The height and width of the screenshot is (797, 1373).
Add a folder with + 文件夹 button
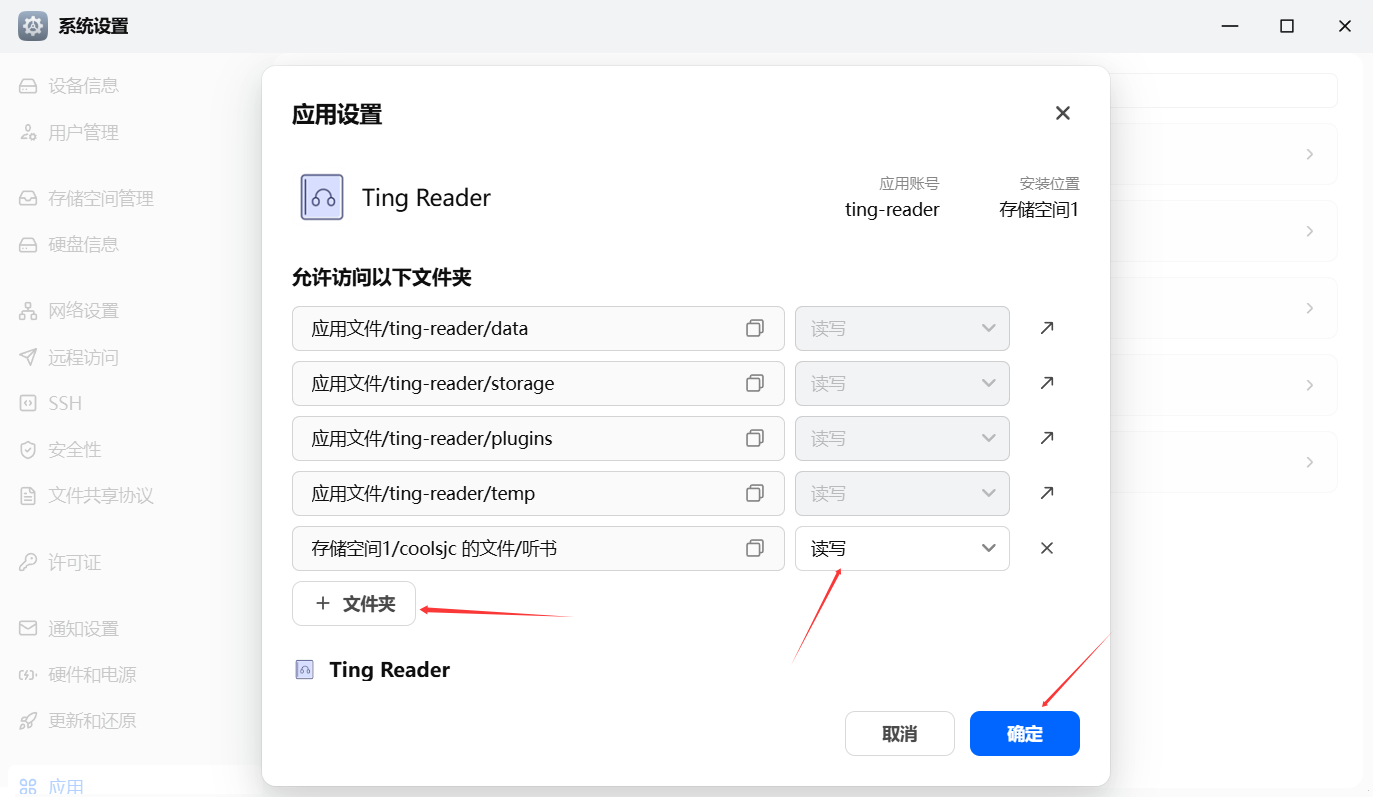coord(354,603)
